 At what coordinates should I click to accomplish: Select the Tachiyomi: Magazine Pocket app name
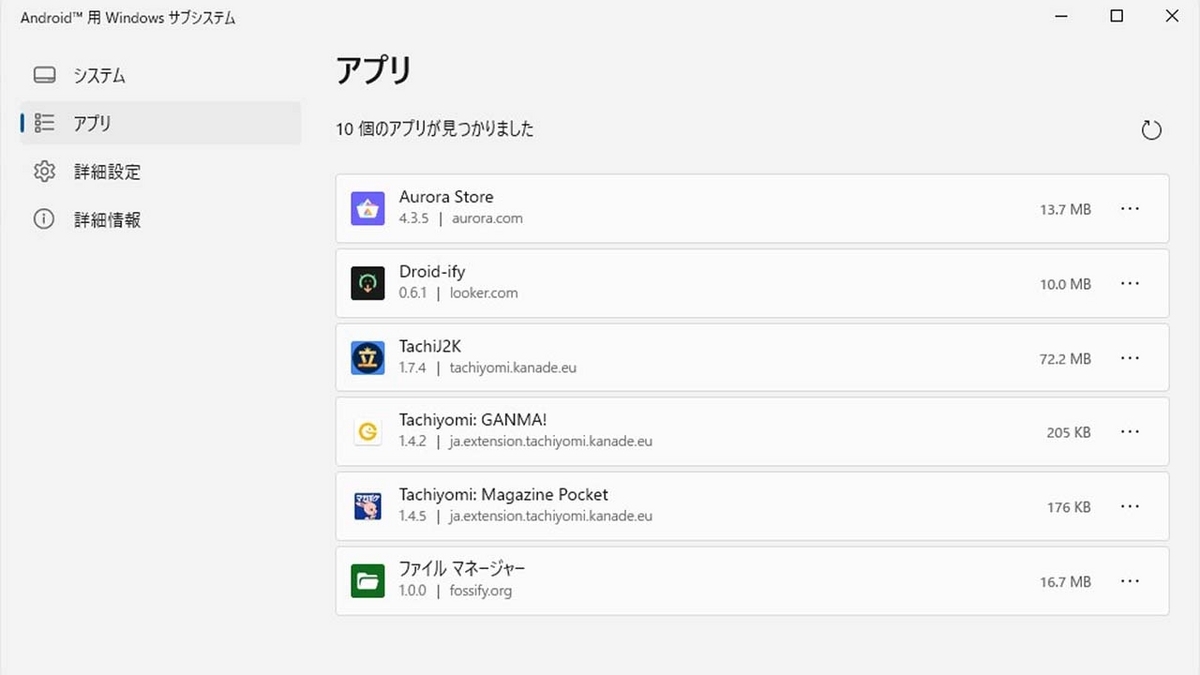[503, 495]
